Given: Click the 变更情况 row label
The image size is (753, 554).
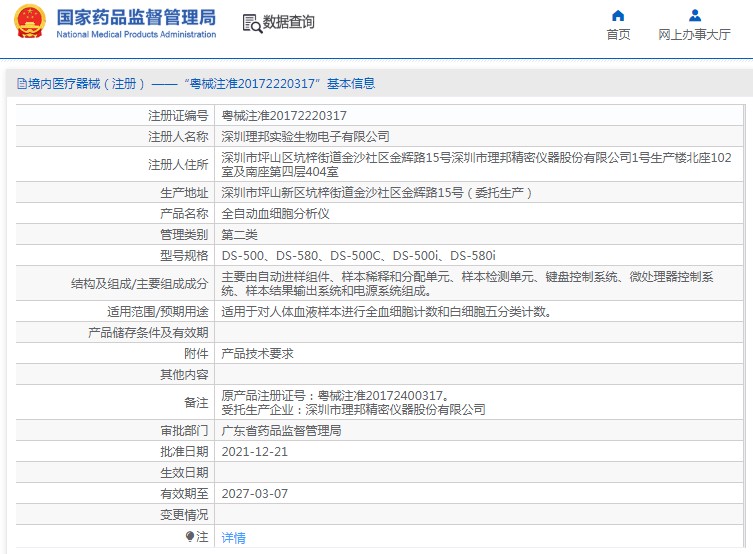Looking at the screenshot, I should 184,515.
